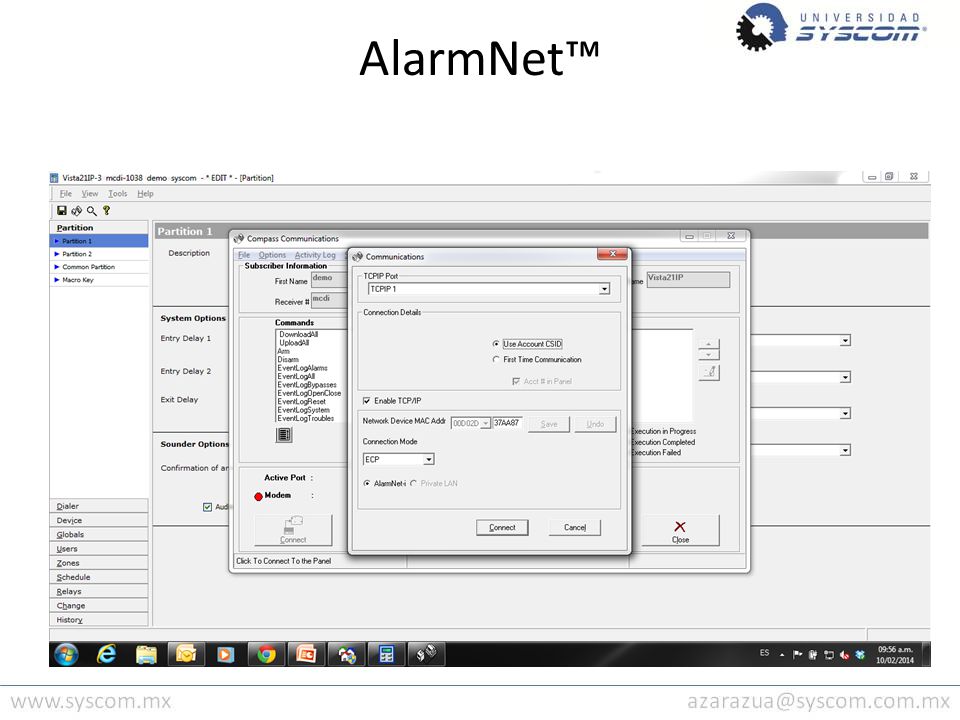
Task: Click Cancel in Communications dialog
Action: tap(574, 527)
